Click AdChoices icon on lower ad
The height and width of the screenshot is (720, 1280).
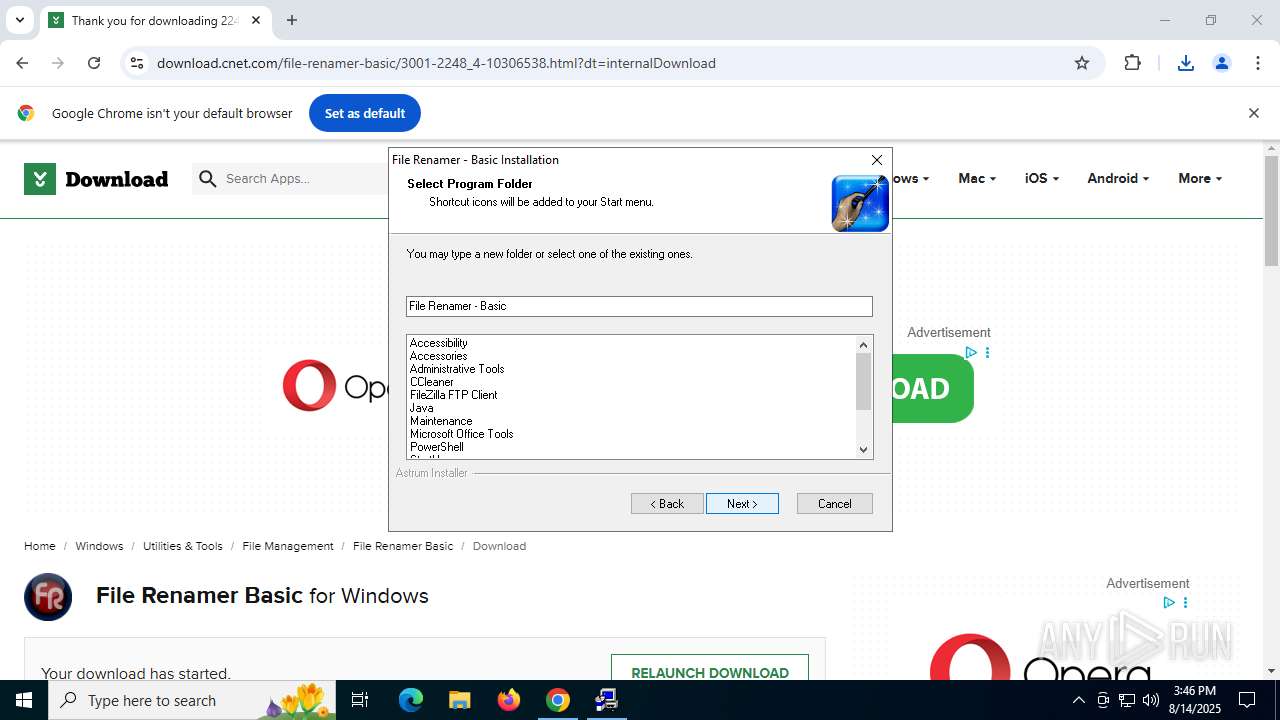point(1168,603)
